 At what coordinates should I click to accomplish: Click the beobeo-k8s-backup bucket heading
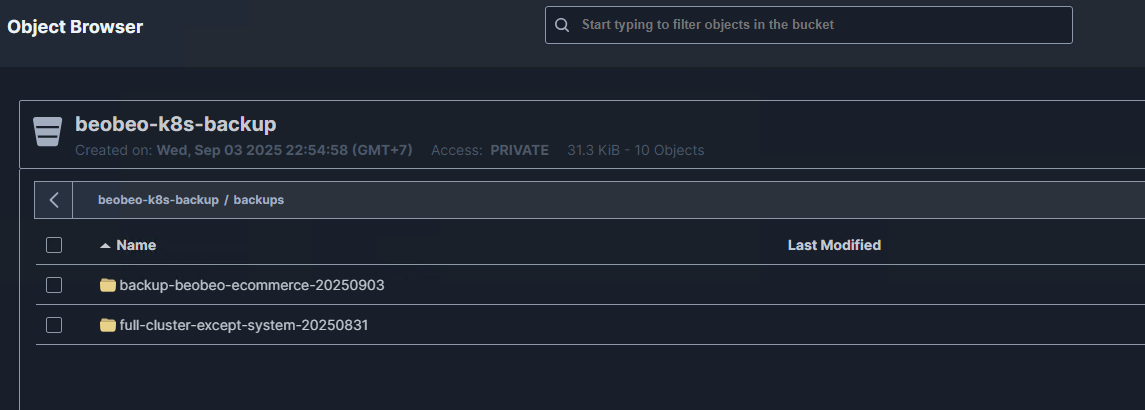[x=176, y=125]
